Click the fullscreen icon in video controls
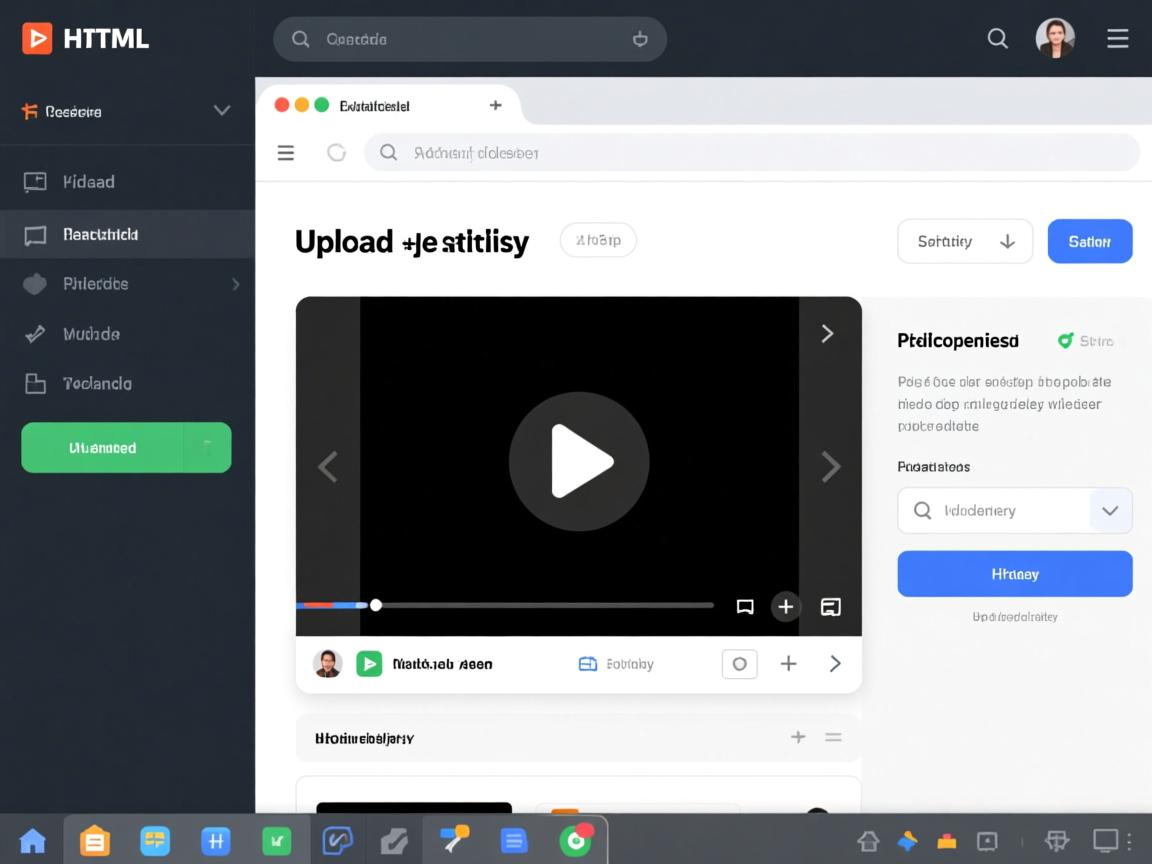 [830, 607]
